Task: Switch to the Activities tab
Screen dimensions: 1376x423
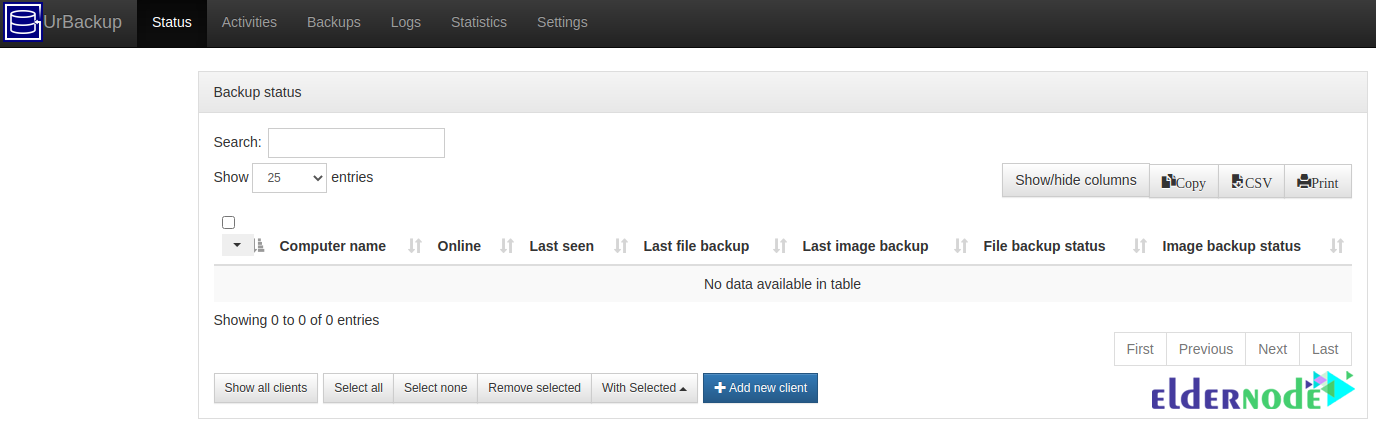Action: (x=249, y=22)
